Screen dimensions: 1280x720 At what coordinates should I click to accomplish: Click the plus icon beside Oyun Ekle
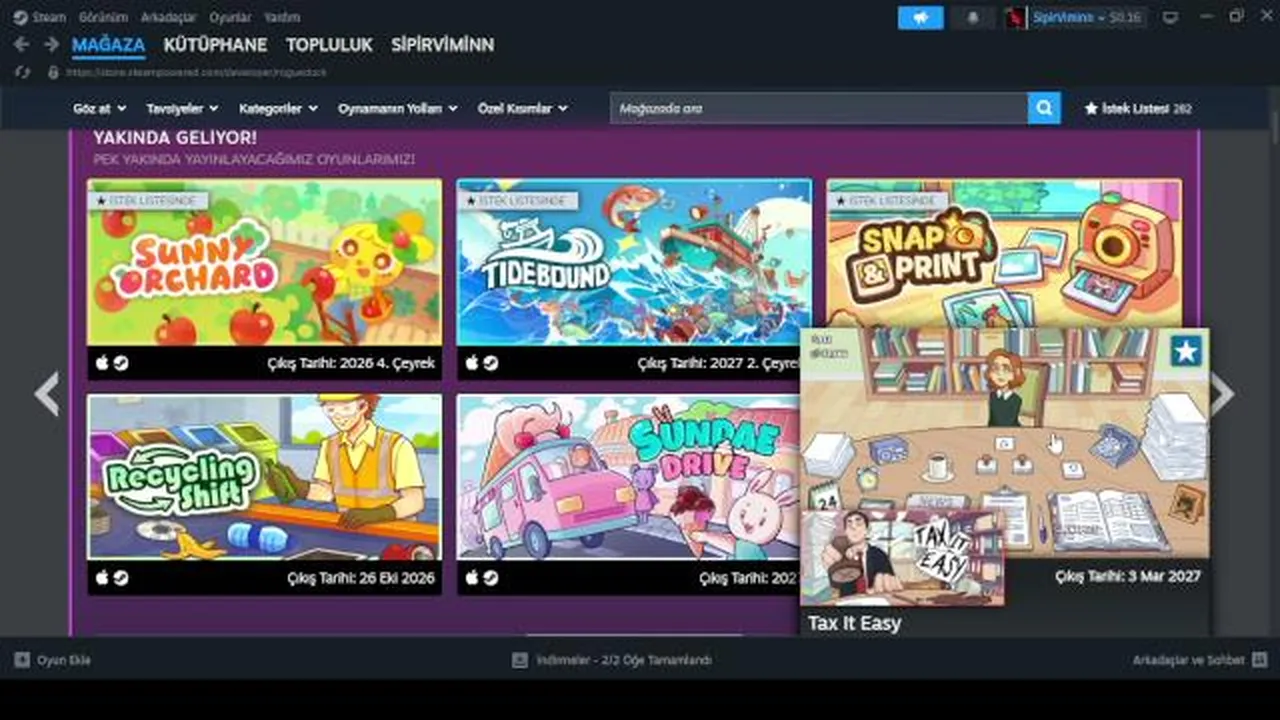(22, 660)
